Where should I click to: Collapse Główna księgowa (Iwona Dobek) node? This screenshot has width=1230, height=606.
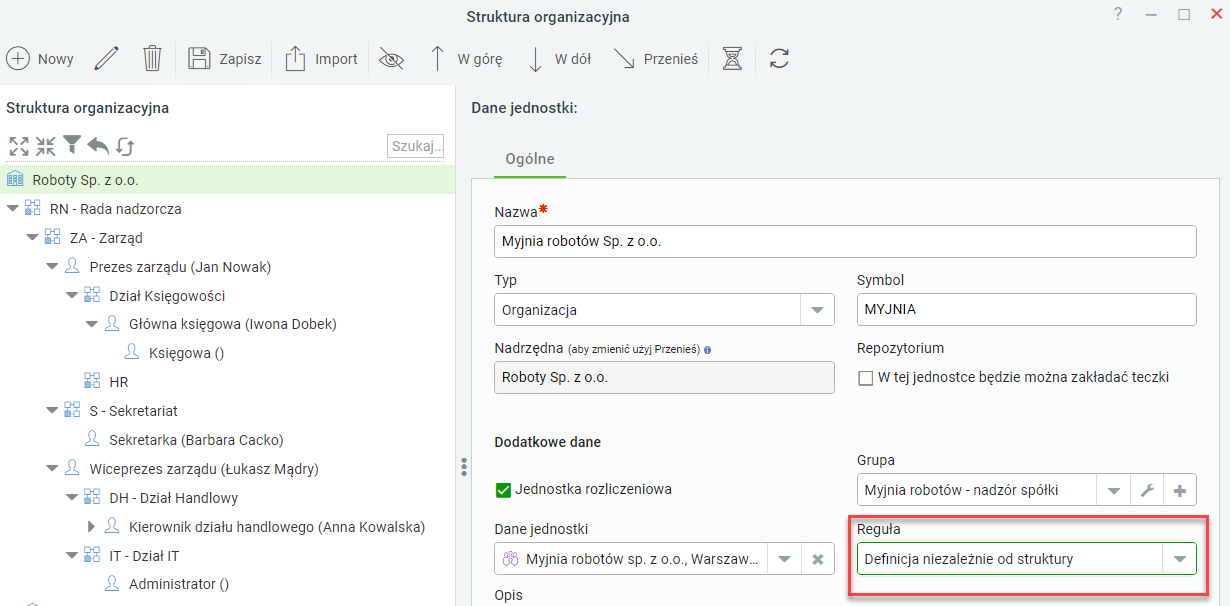pos(92,324)
